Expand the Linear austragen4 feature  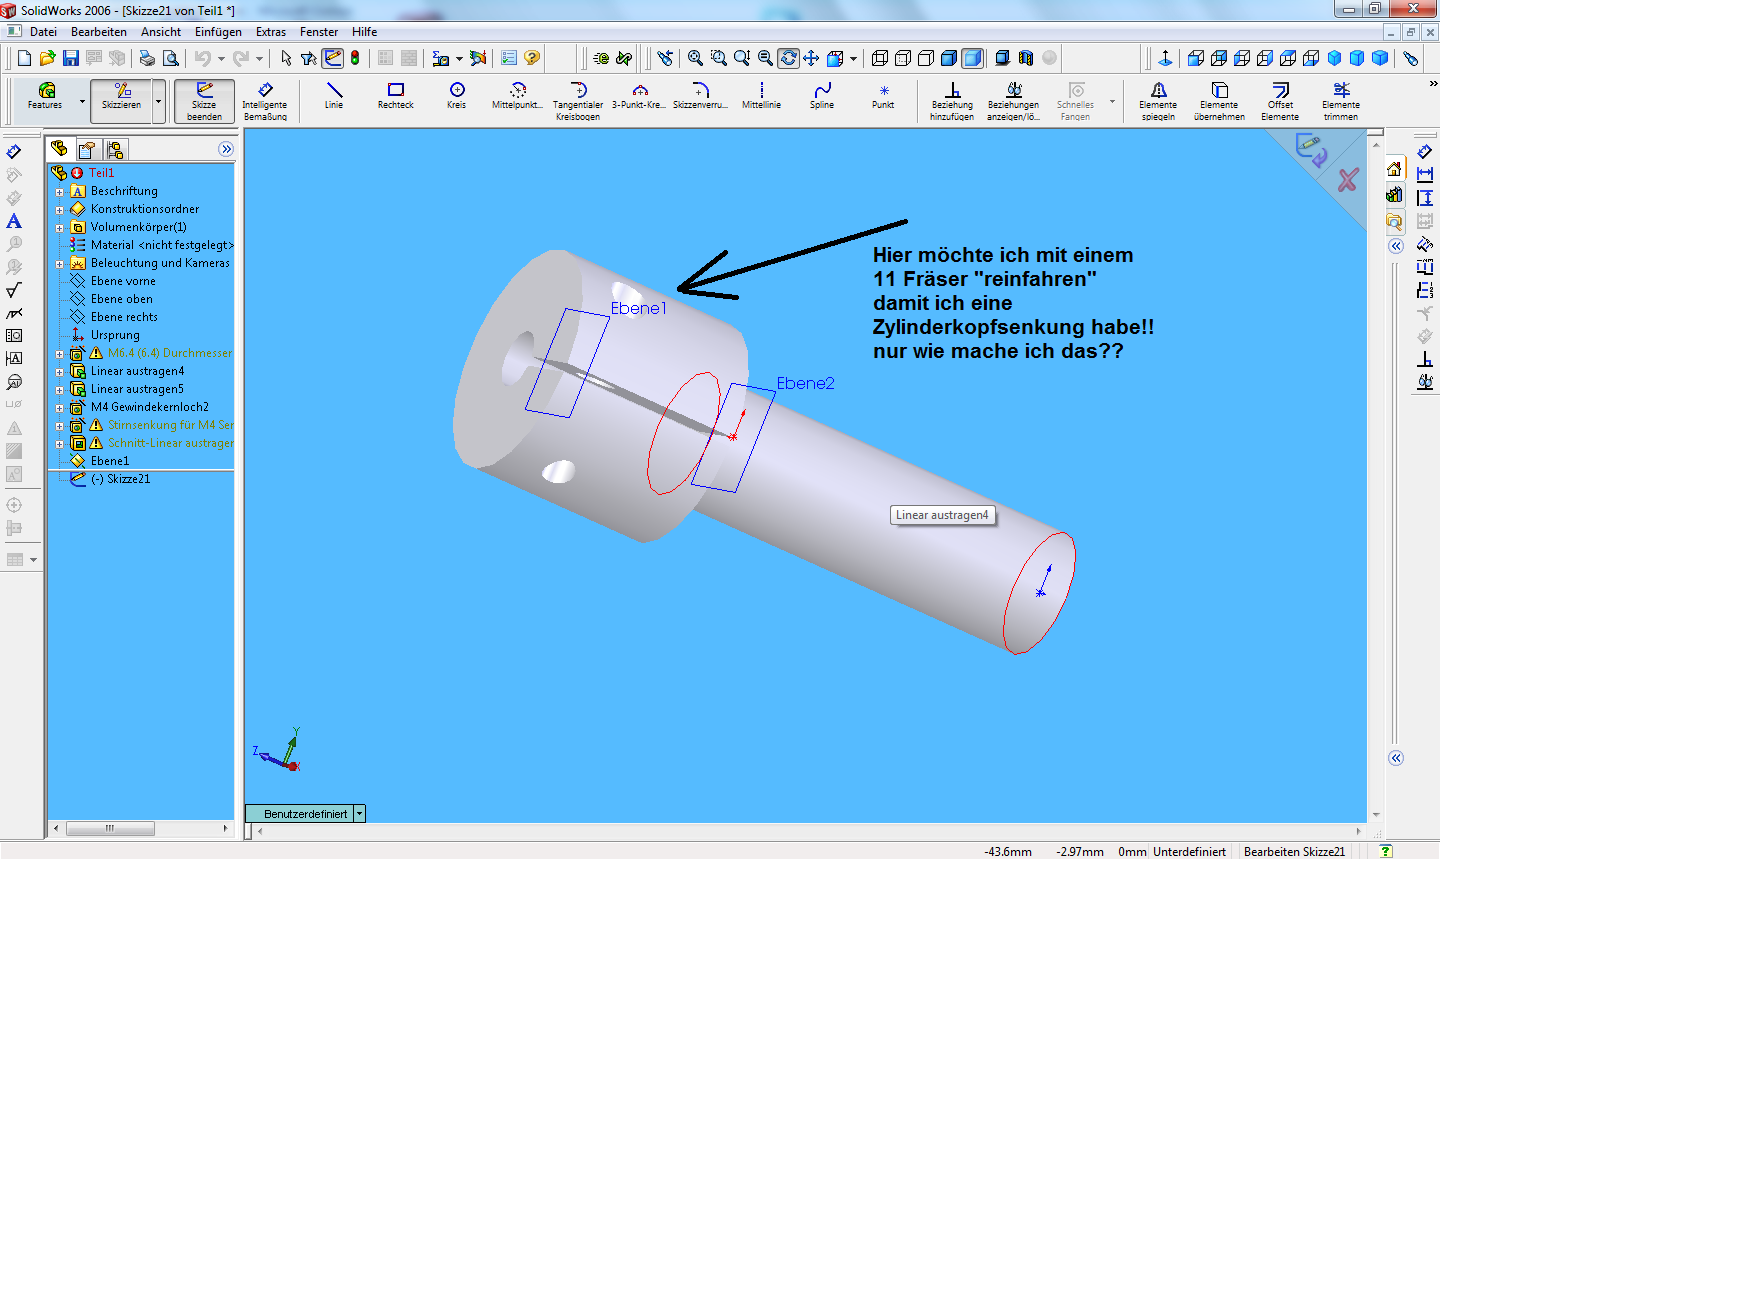[x=60, y=372]
